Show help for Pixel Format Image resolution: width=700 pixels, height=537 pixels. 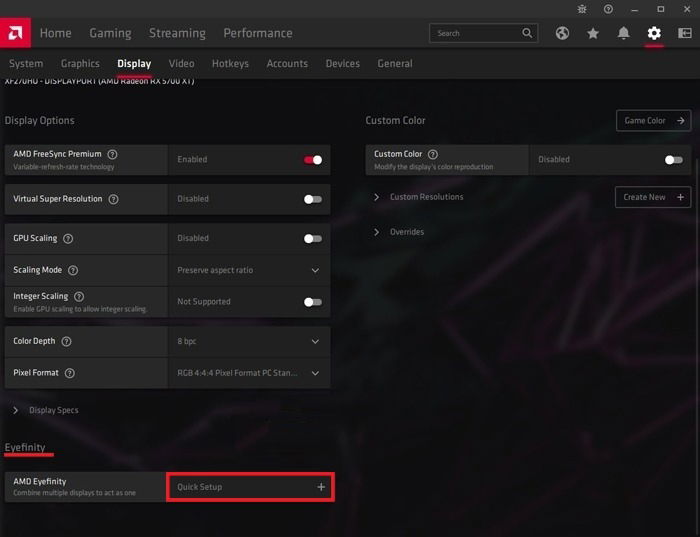point(70,373)
